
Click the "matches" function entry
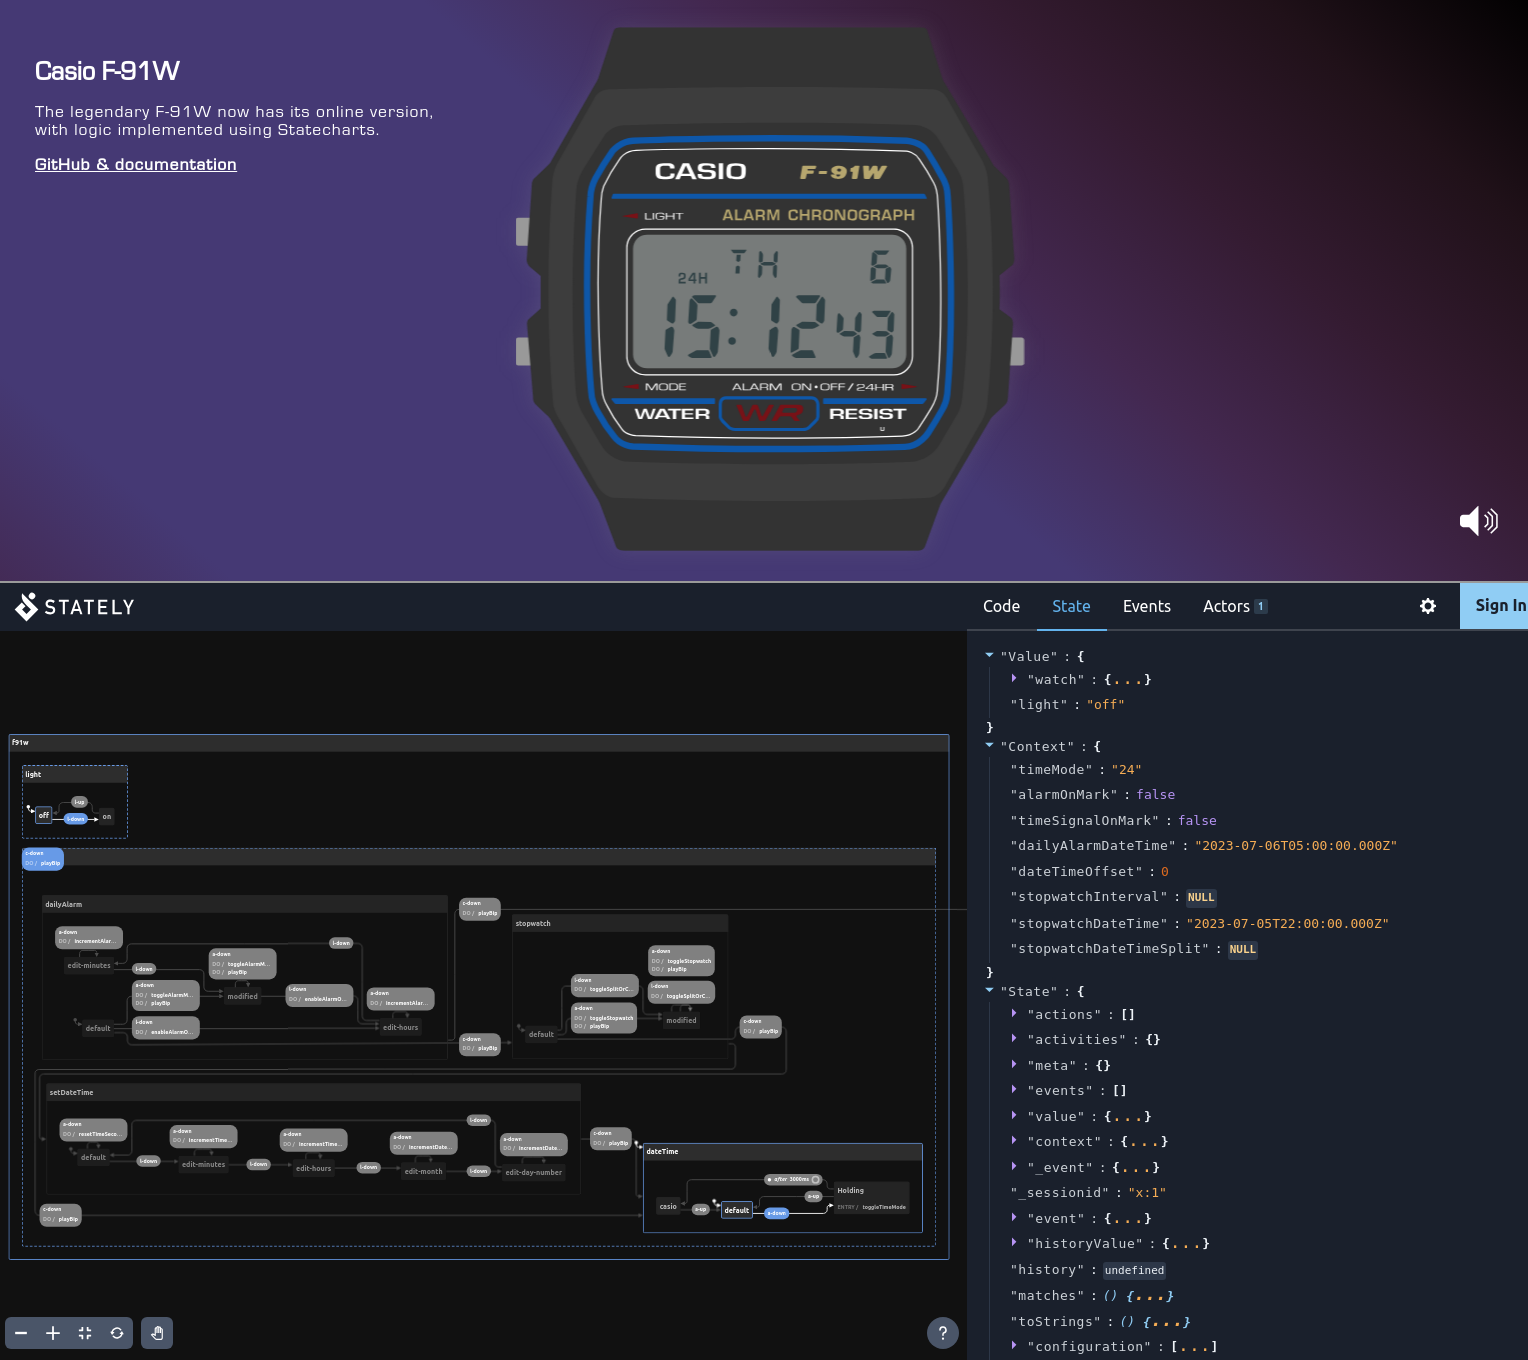(x=1092, y=1295)
